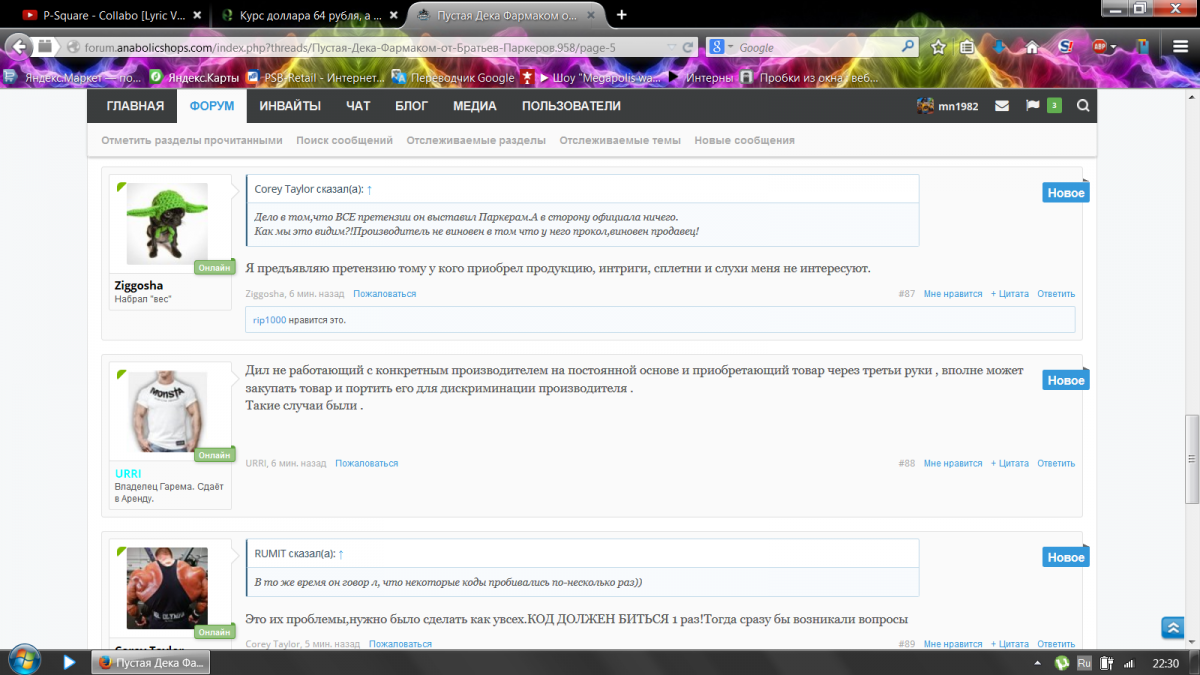The height and width of the screenshot is (675, 1200).
Task: Open the forum inbox envelope icon
Action: 1001,106
